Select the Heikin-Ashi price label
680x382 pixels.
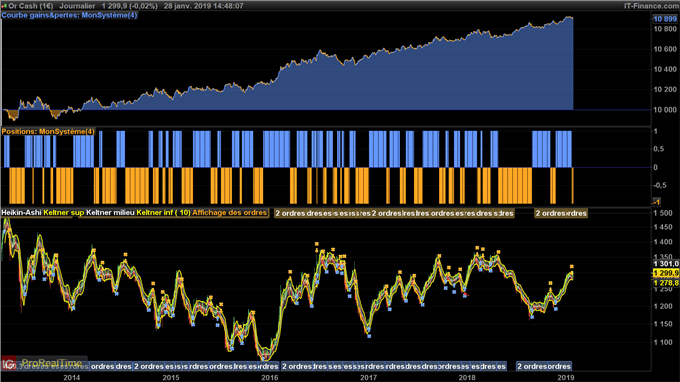pyautogui.click(x=21, y=212)
